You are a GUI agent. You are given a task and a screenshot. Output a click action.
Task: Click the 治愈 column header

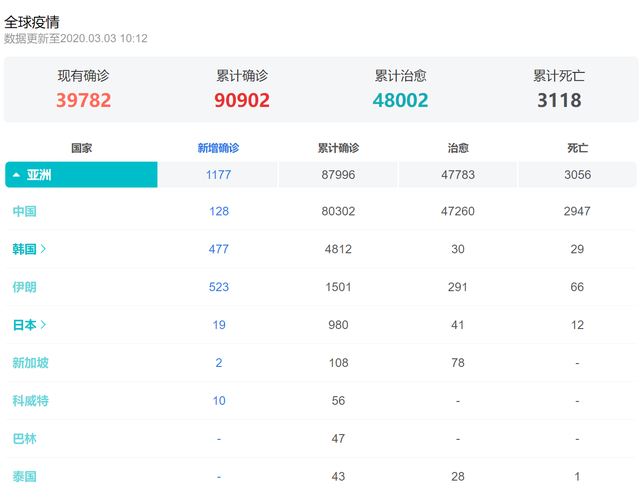pos(458,148)
